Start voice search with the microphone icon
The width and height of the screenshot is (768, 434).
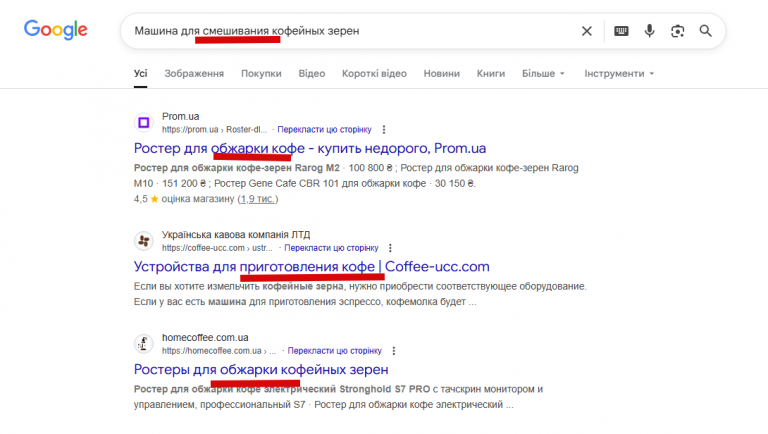point(649,31)
